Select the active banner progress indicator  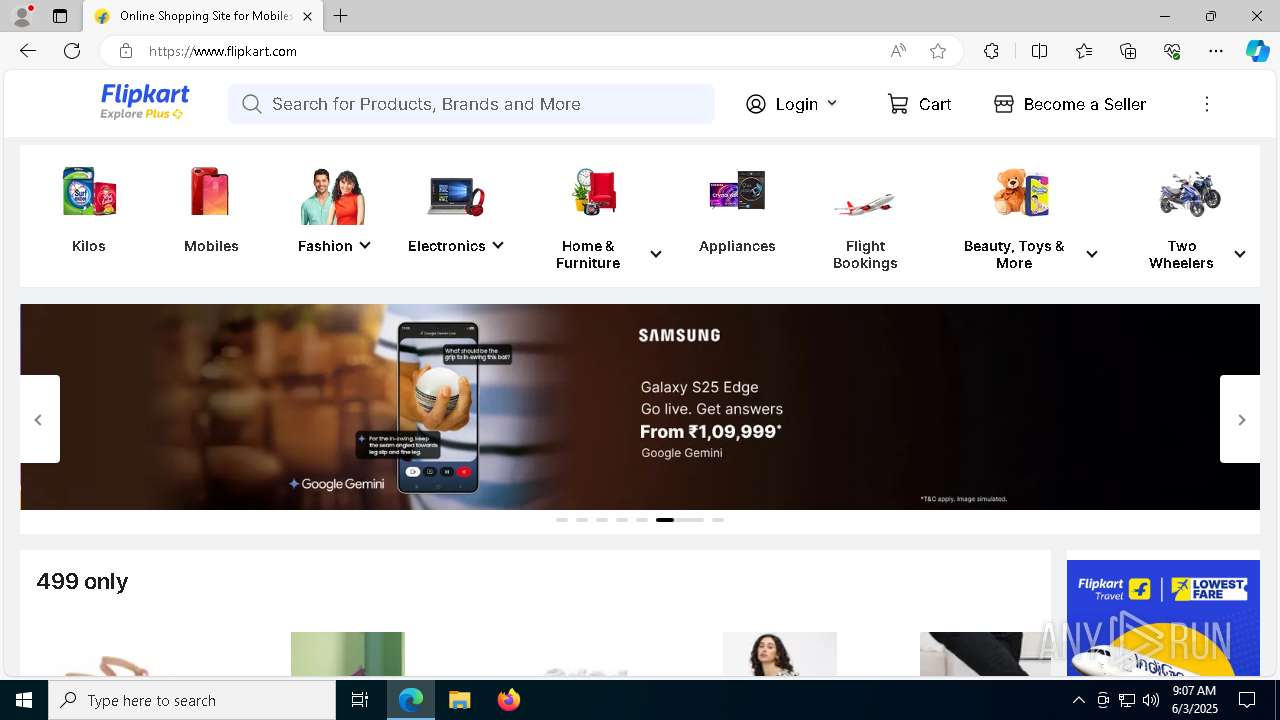[680, 520]
